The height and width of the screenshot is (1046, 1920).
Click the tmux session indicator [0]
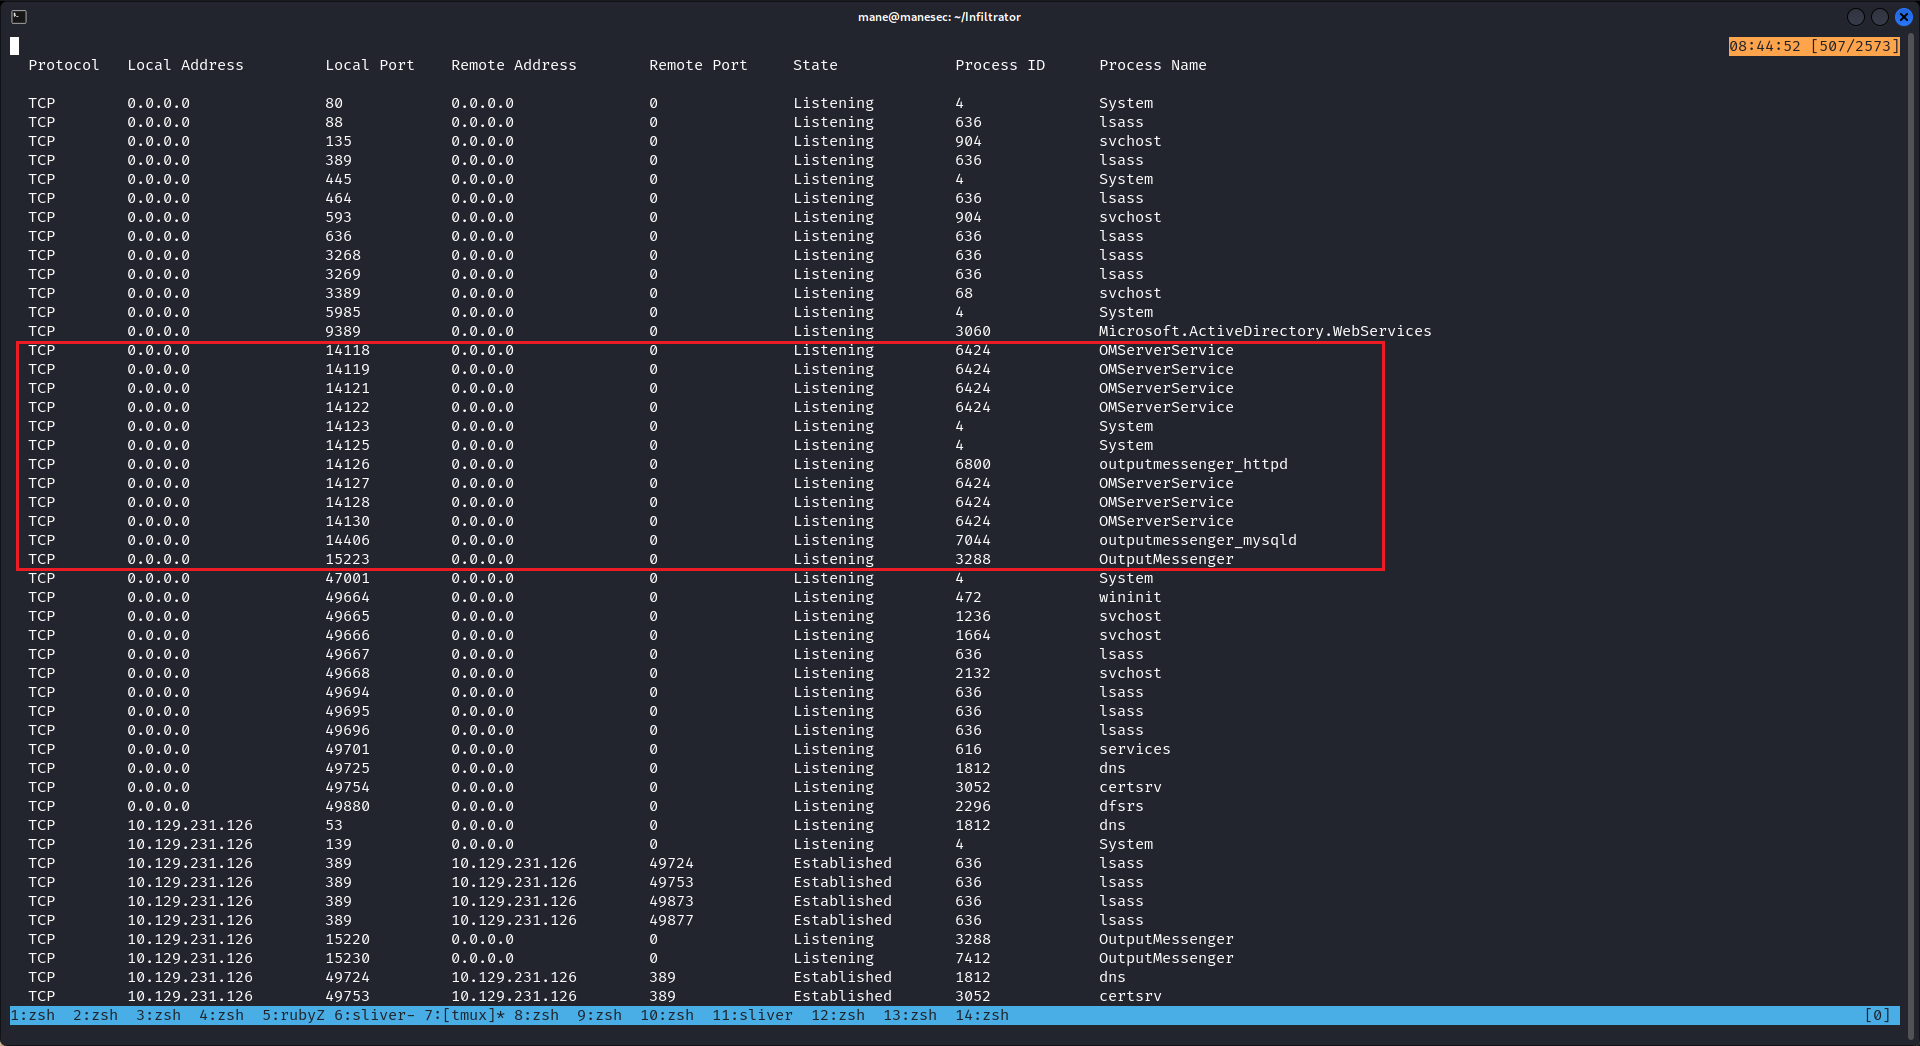pos(1878,1015)
